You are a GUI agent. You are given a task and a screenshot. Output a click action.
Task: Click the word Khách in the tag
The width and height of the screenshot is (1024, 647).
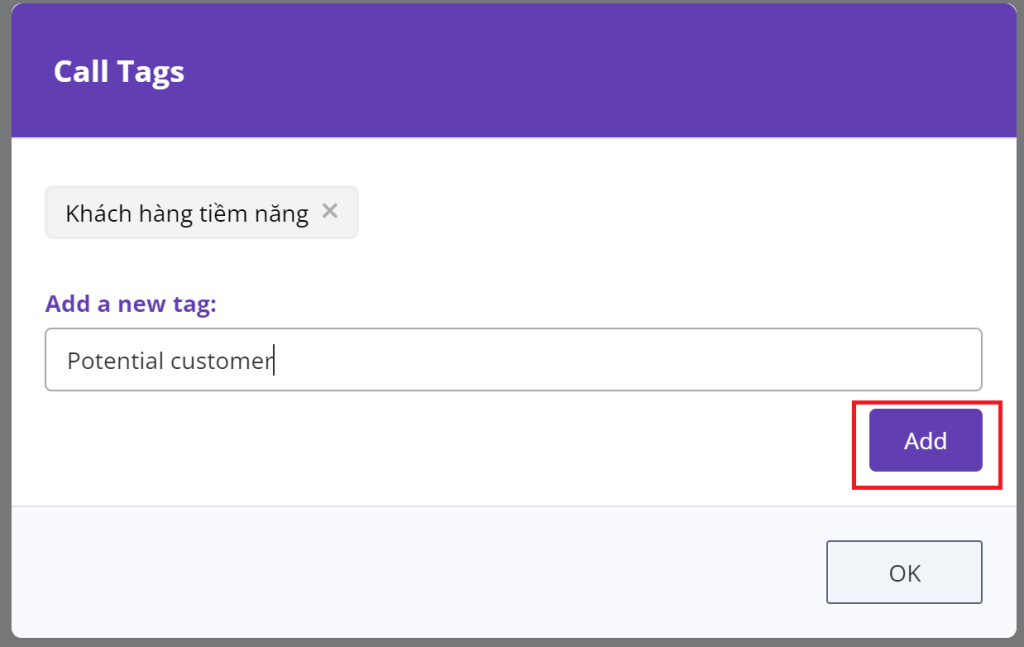coord(99,213)
